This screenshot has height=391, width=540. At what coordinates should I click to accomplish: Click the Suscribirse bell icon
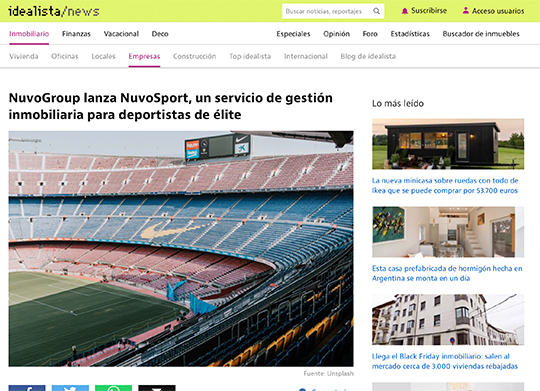(x=405, y=11)
